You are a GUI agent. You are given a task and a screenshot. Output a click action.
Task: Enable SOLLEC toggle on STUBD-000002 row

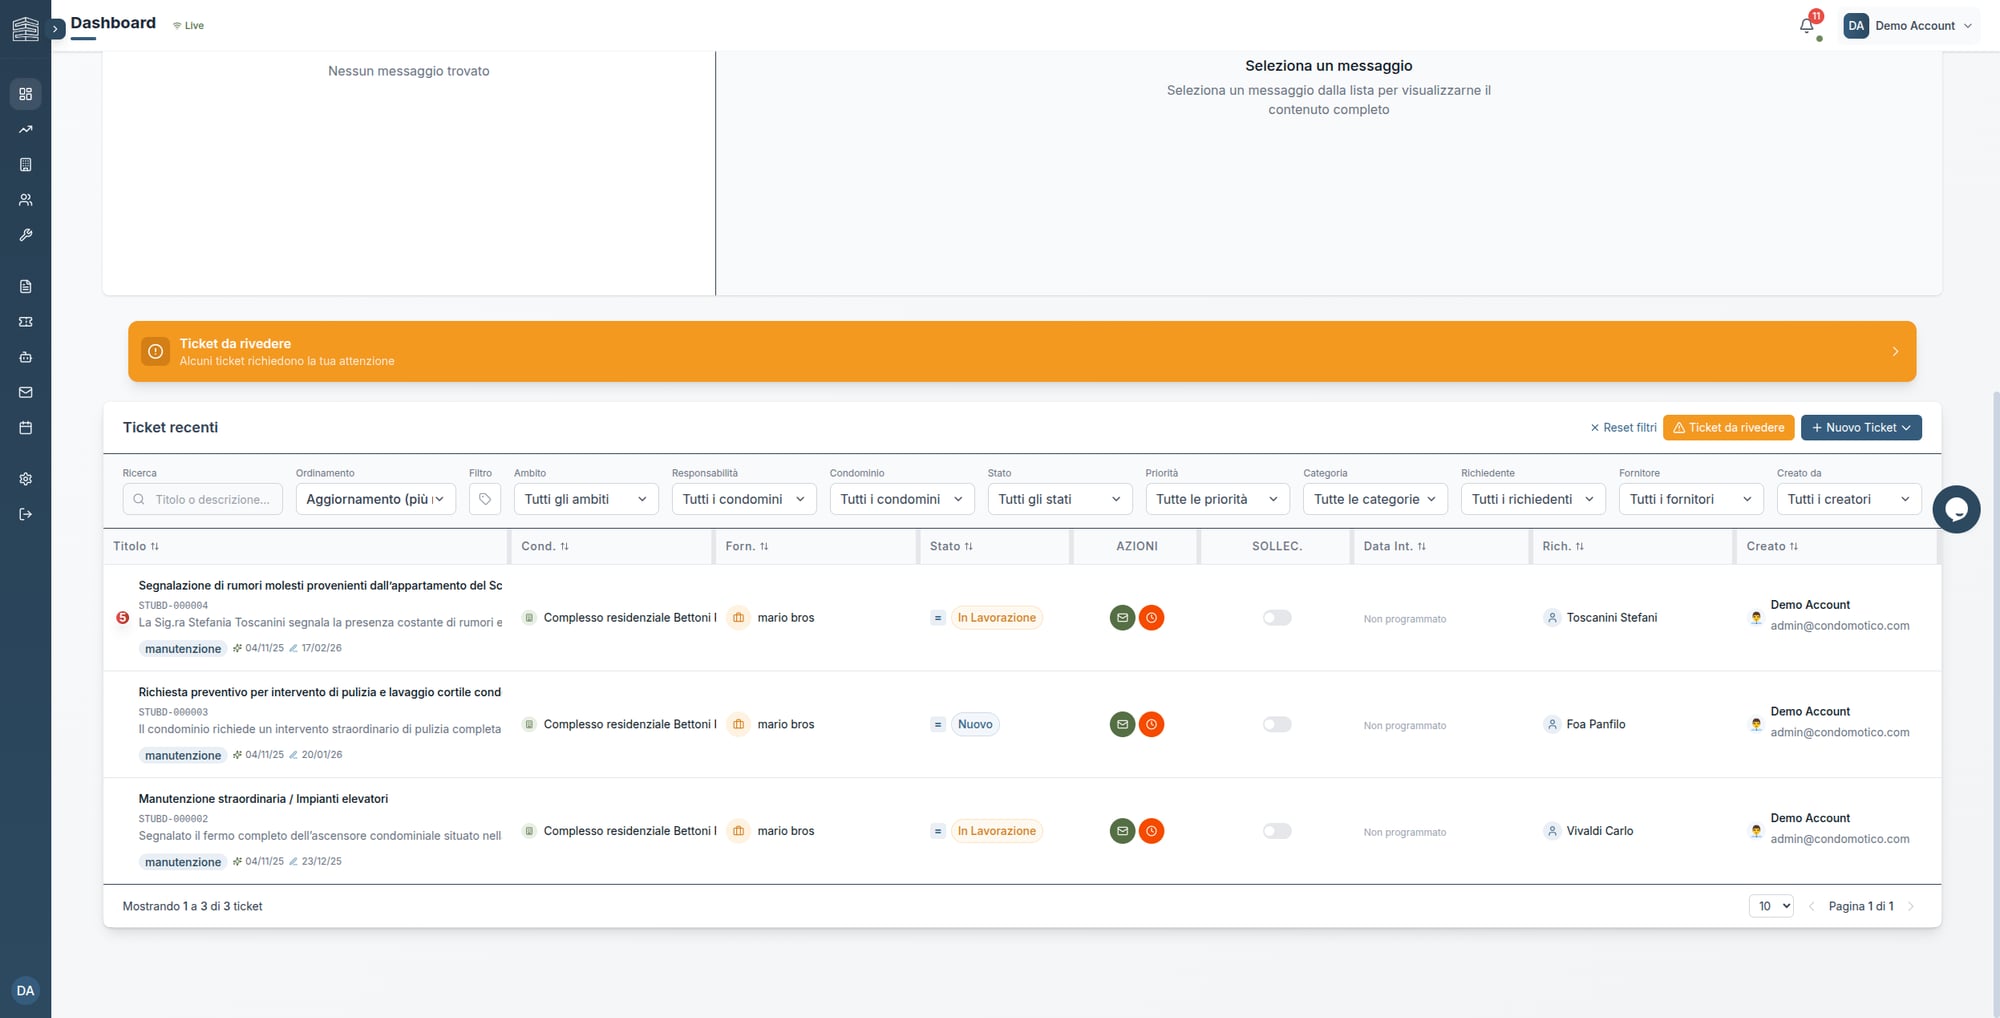click(x=1276, y=831)
